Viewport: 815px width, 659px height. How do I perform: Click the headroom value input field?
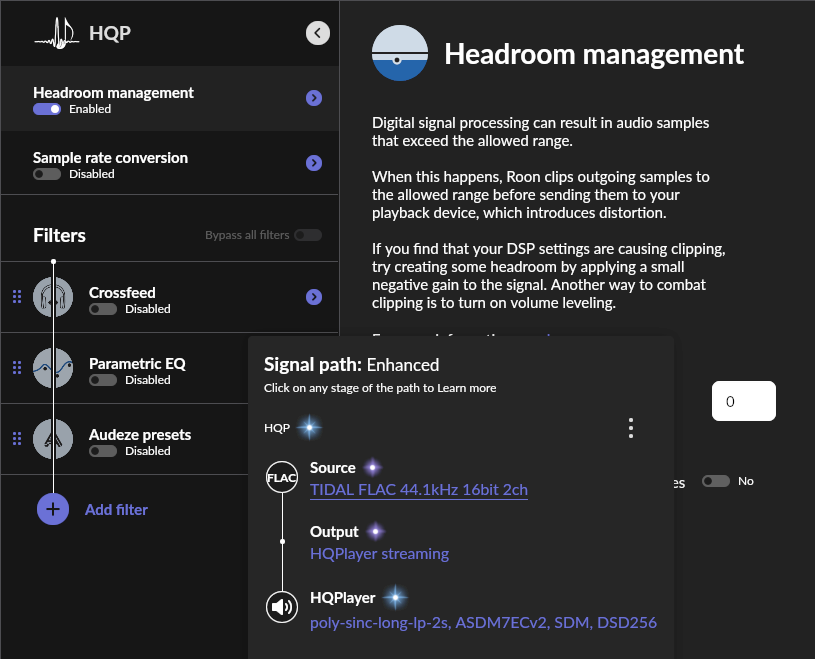(x=743, y=401)
